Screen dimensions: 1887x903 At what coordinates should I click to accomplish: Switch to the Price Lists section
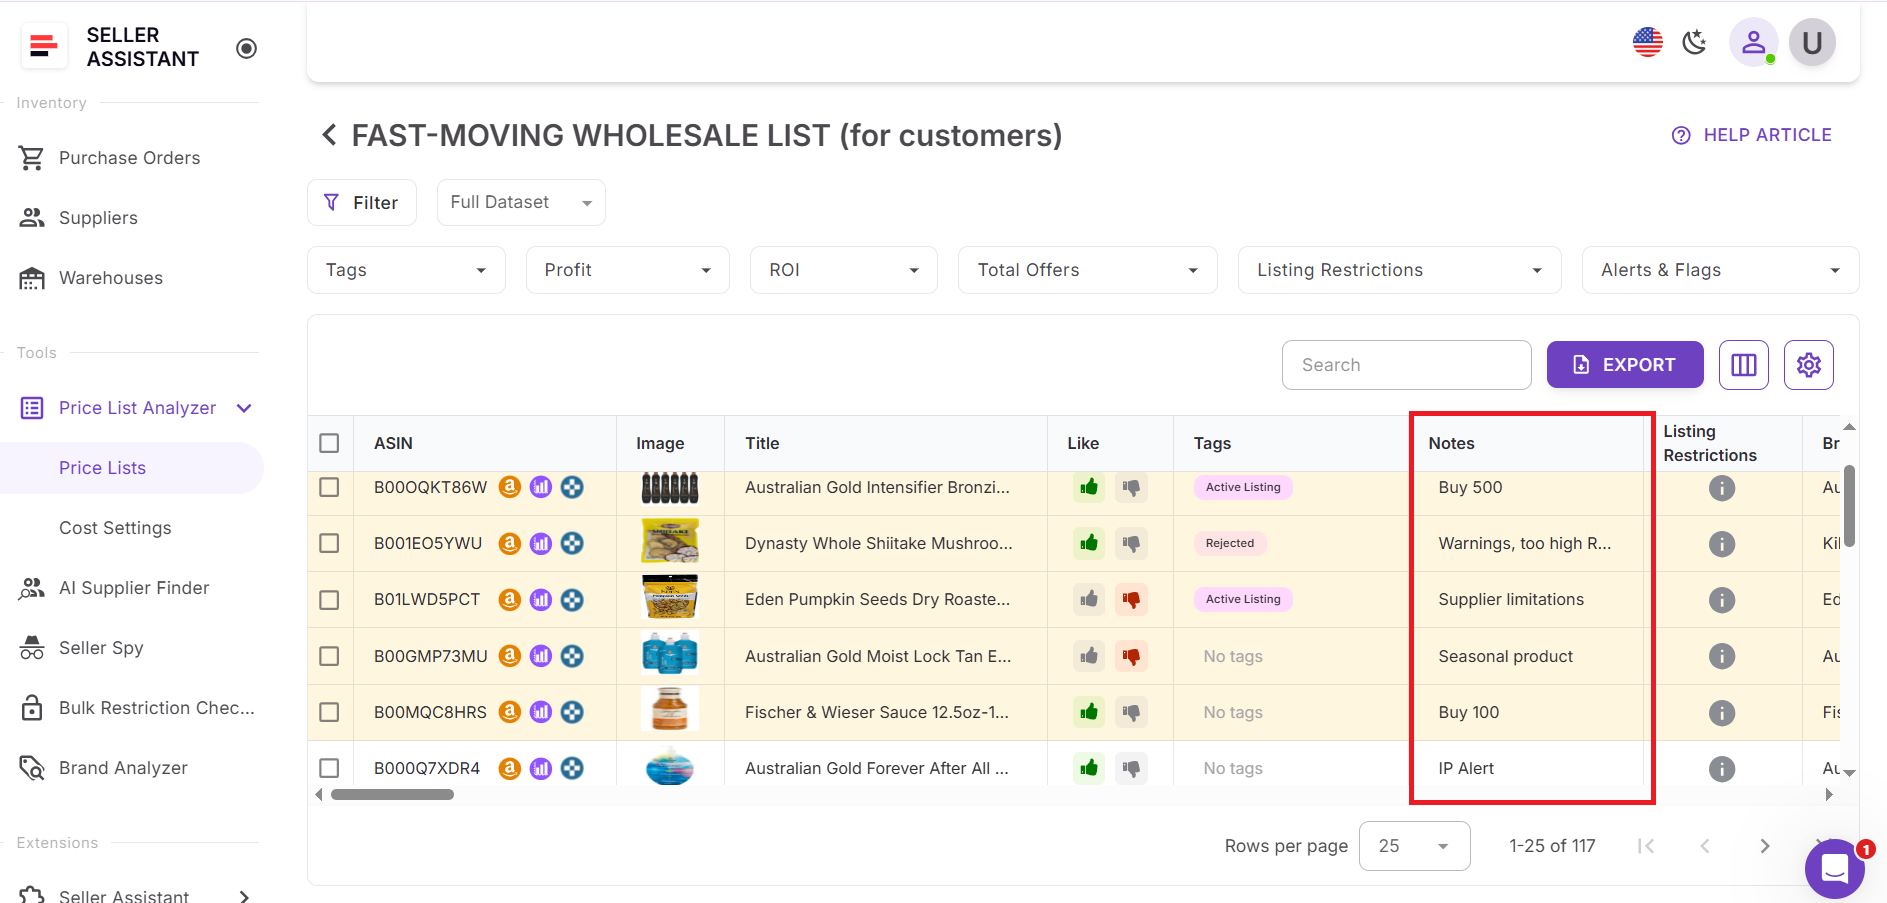click(x=102, y=467)
